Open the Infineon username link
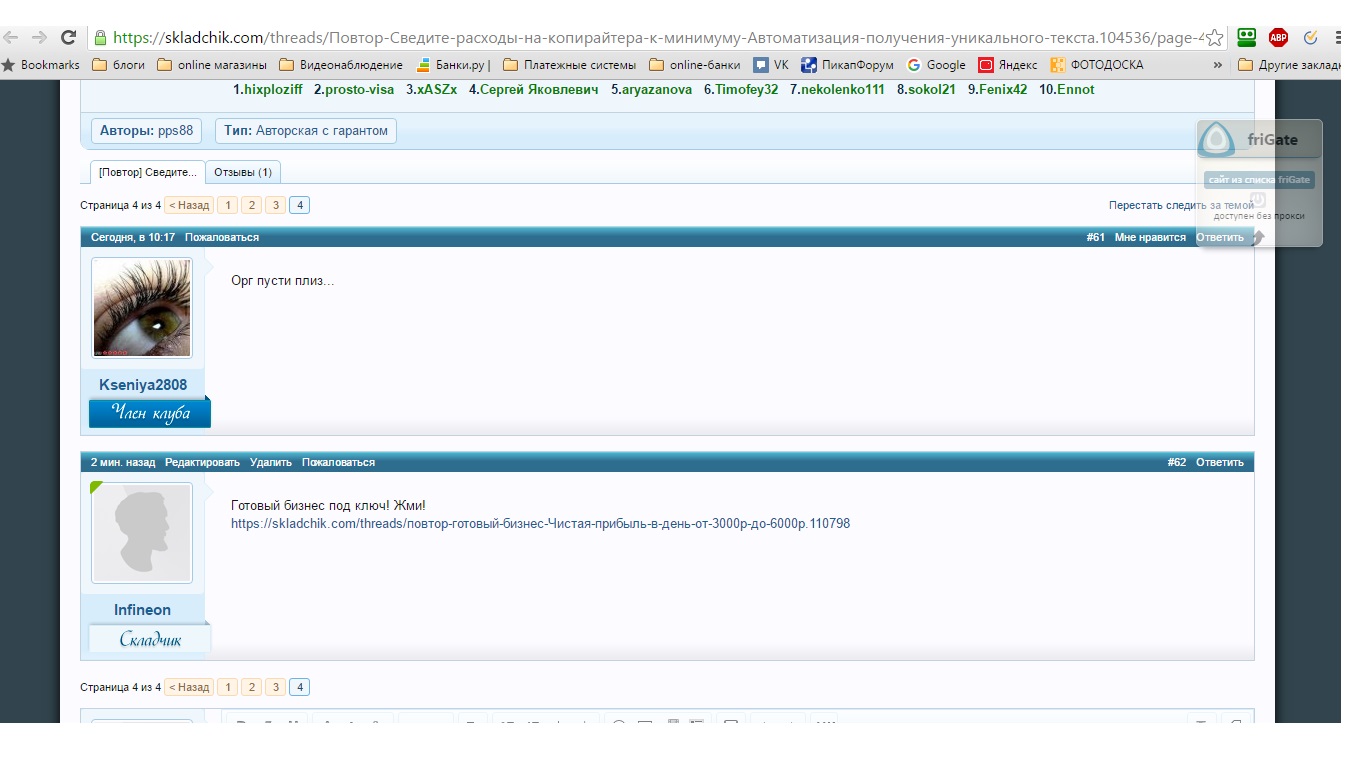1366x768 pixels. pos(142,610)
